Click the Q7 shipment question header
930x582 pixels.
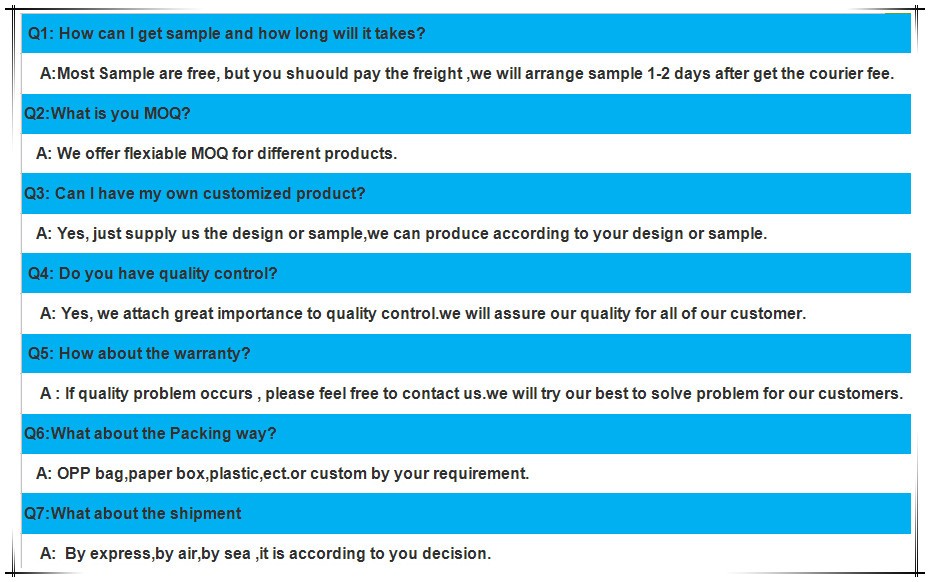click(132, 513)
